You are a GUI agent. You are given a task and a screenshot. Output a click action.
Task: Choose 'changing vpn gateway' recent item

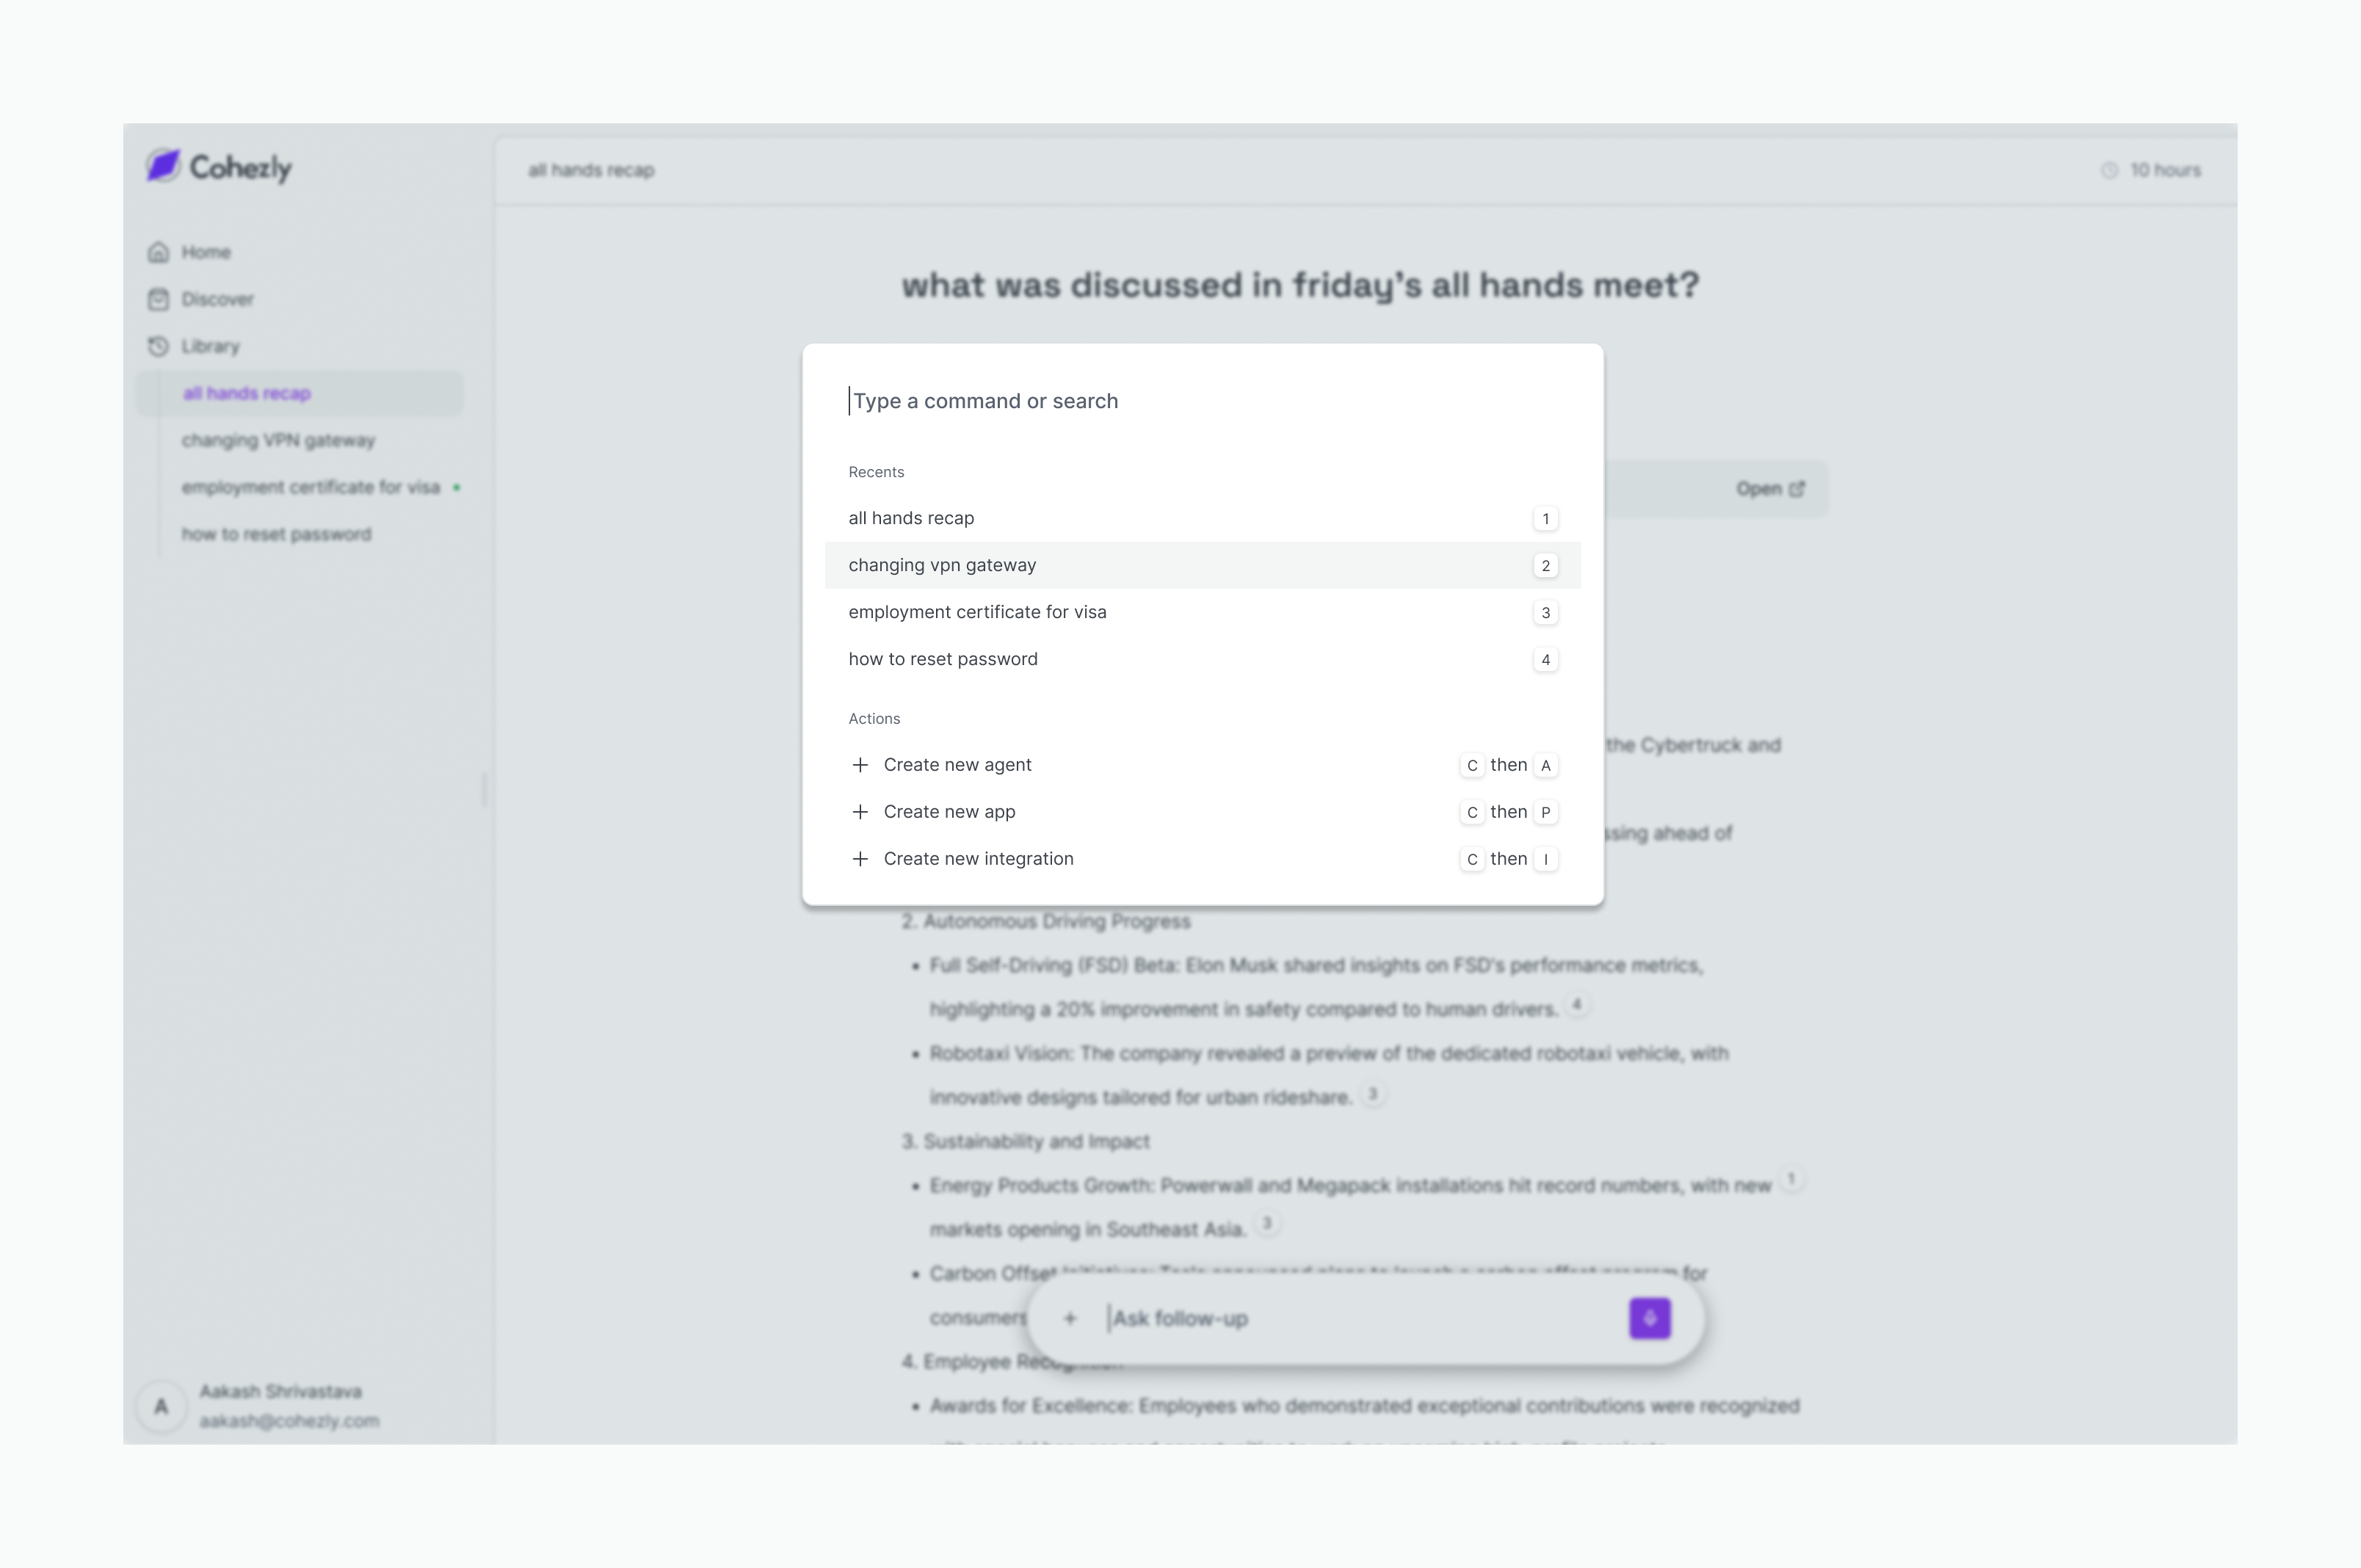click(942, 565)
